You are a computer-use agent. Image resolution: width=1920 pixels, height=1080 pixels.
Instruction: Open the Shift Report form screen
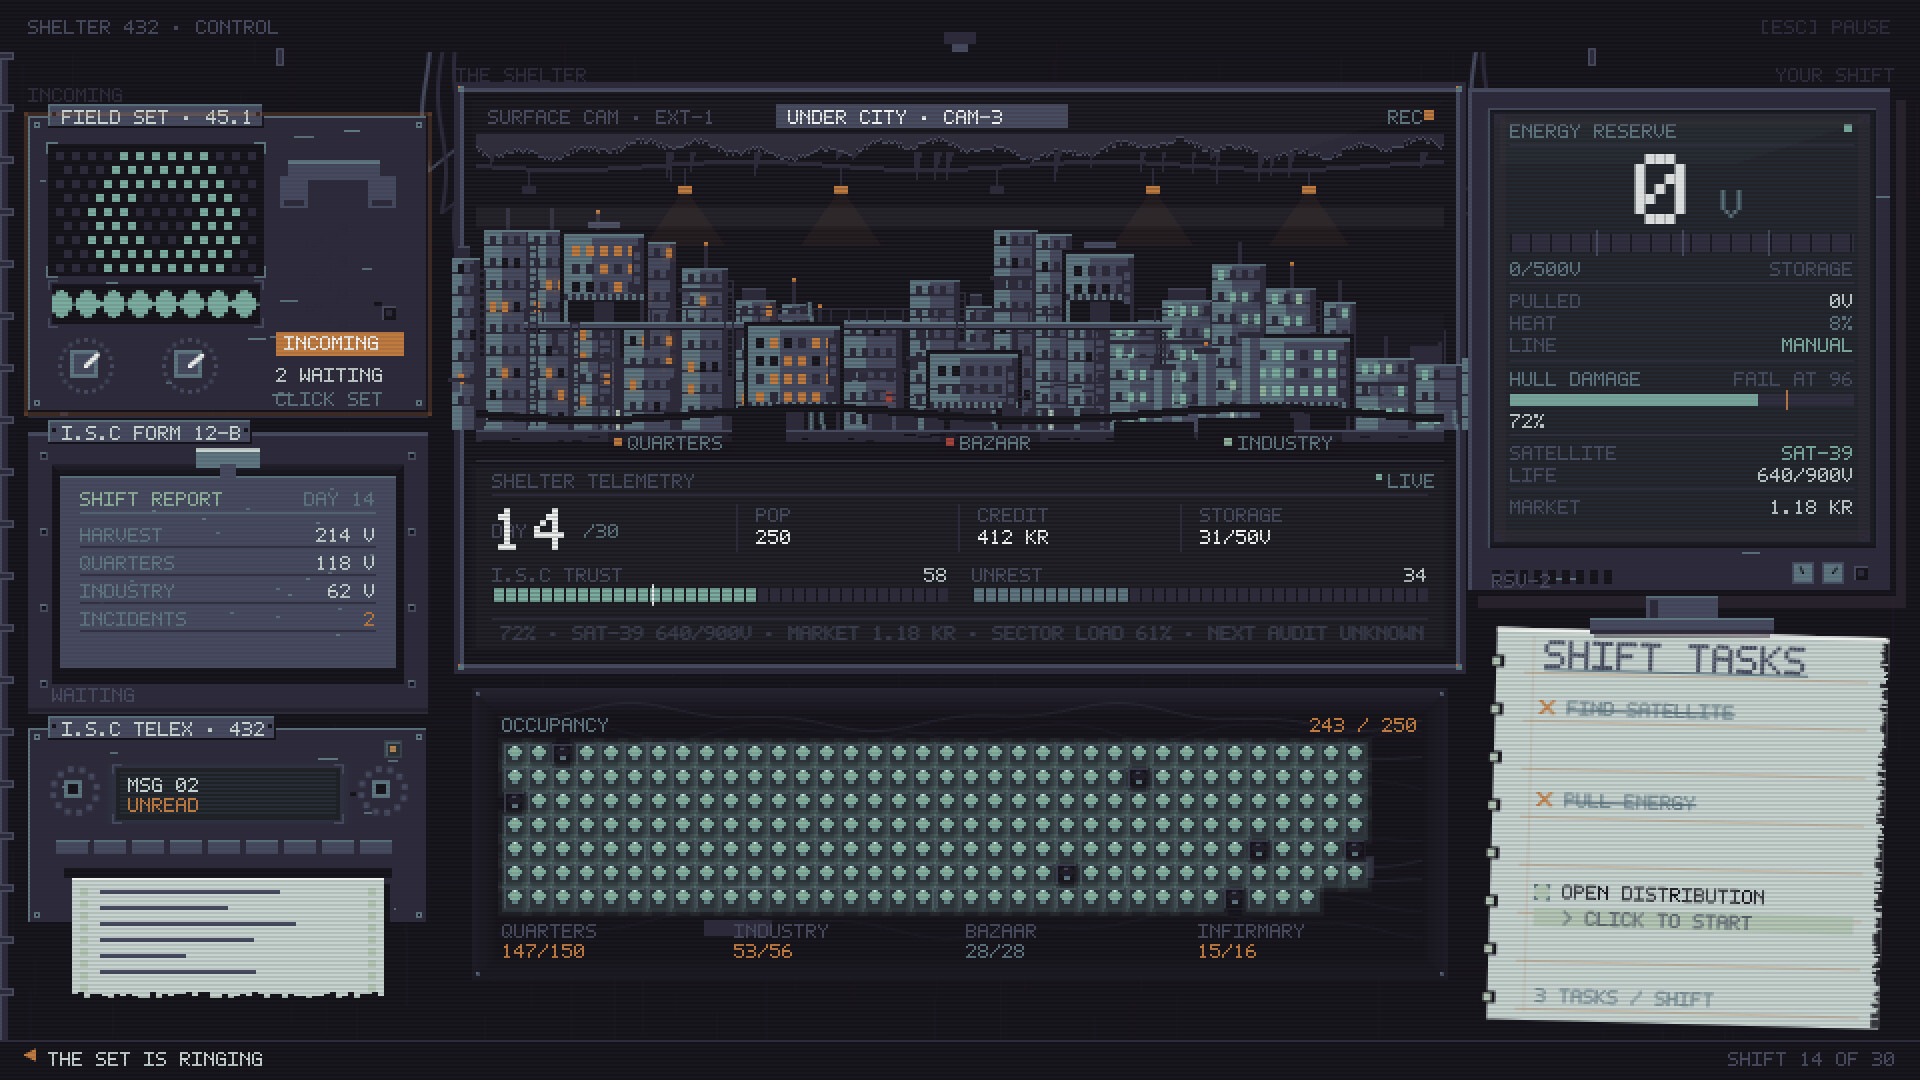(228, 572)
